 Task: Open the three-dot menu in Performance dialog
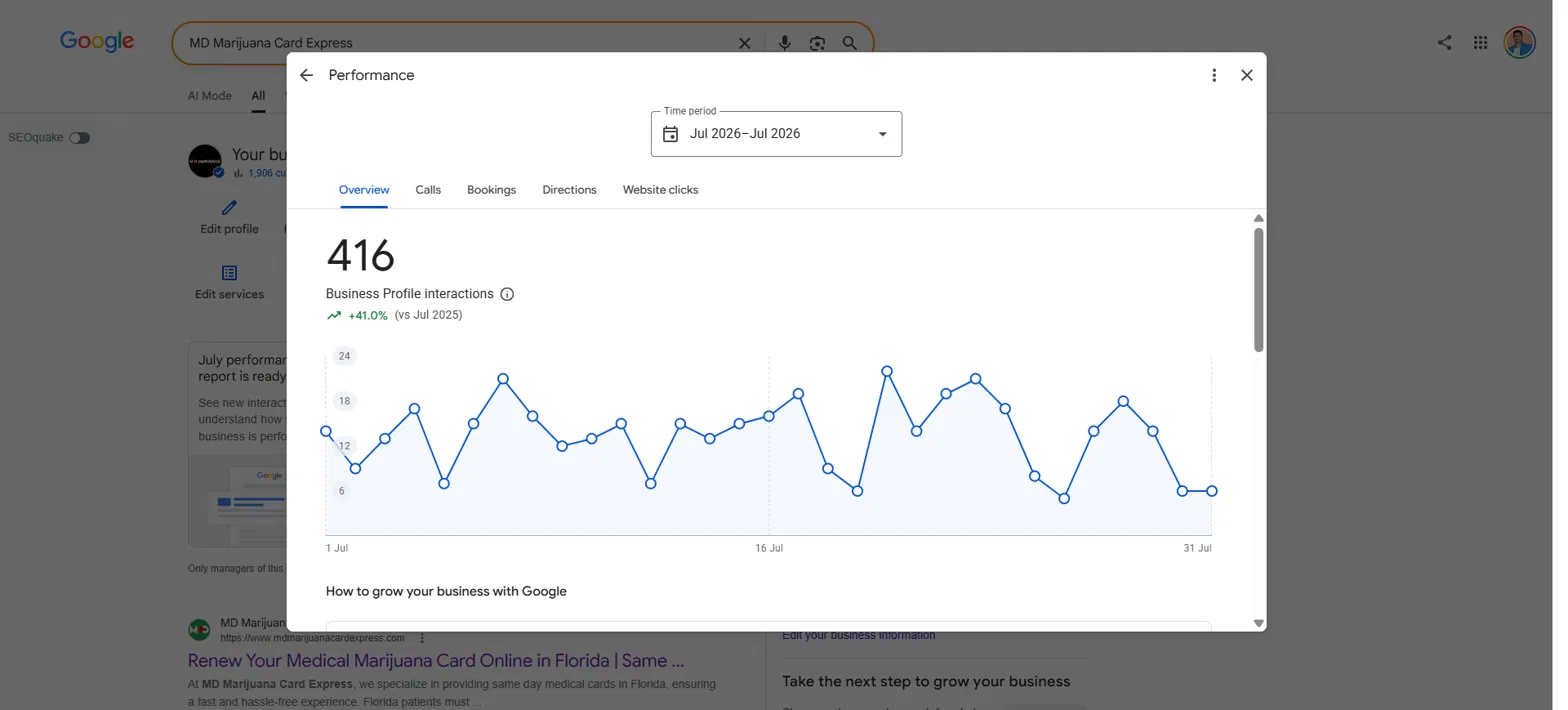click(1214, 75)
